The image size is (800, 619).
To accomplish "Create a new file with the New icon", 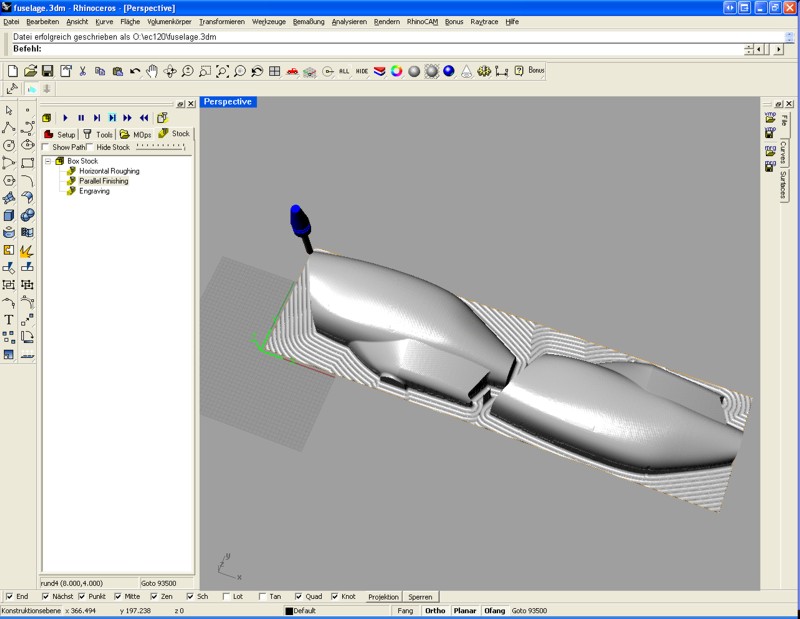I will [13, 71].
